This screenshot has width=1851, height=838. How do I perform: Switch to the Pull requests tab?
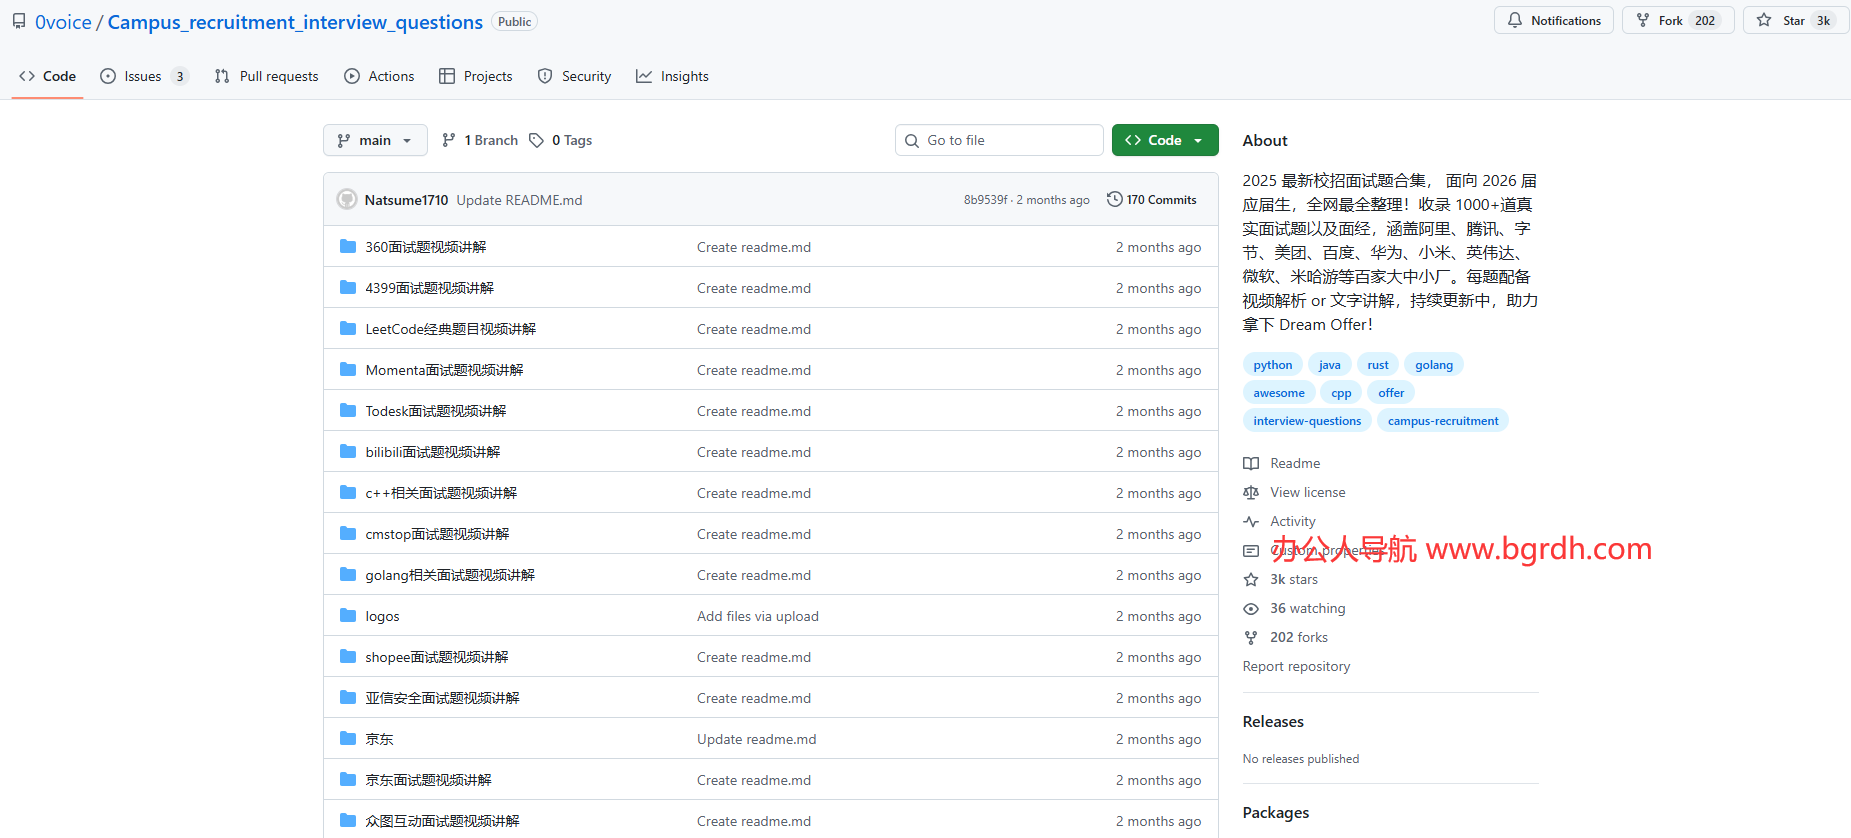pos(267,77)
